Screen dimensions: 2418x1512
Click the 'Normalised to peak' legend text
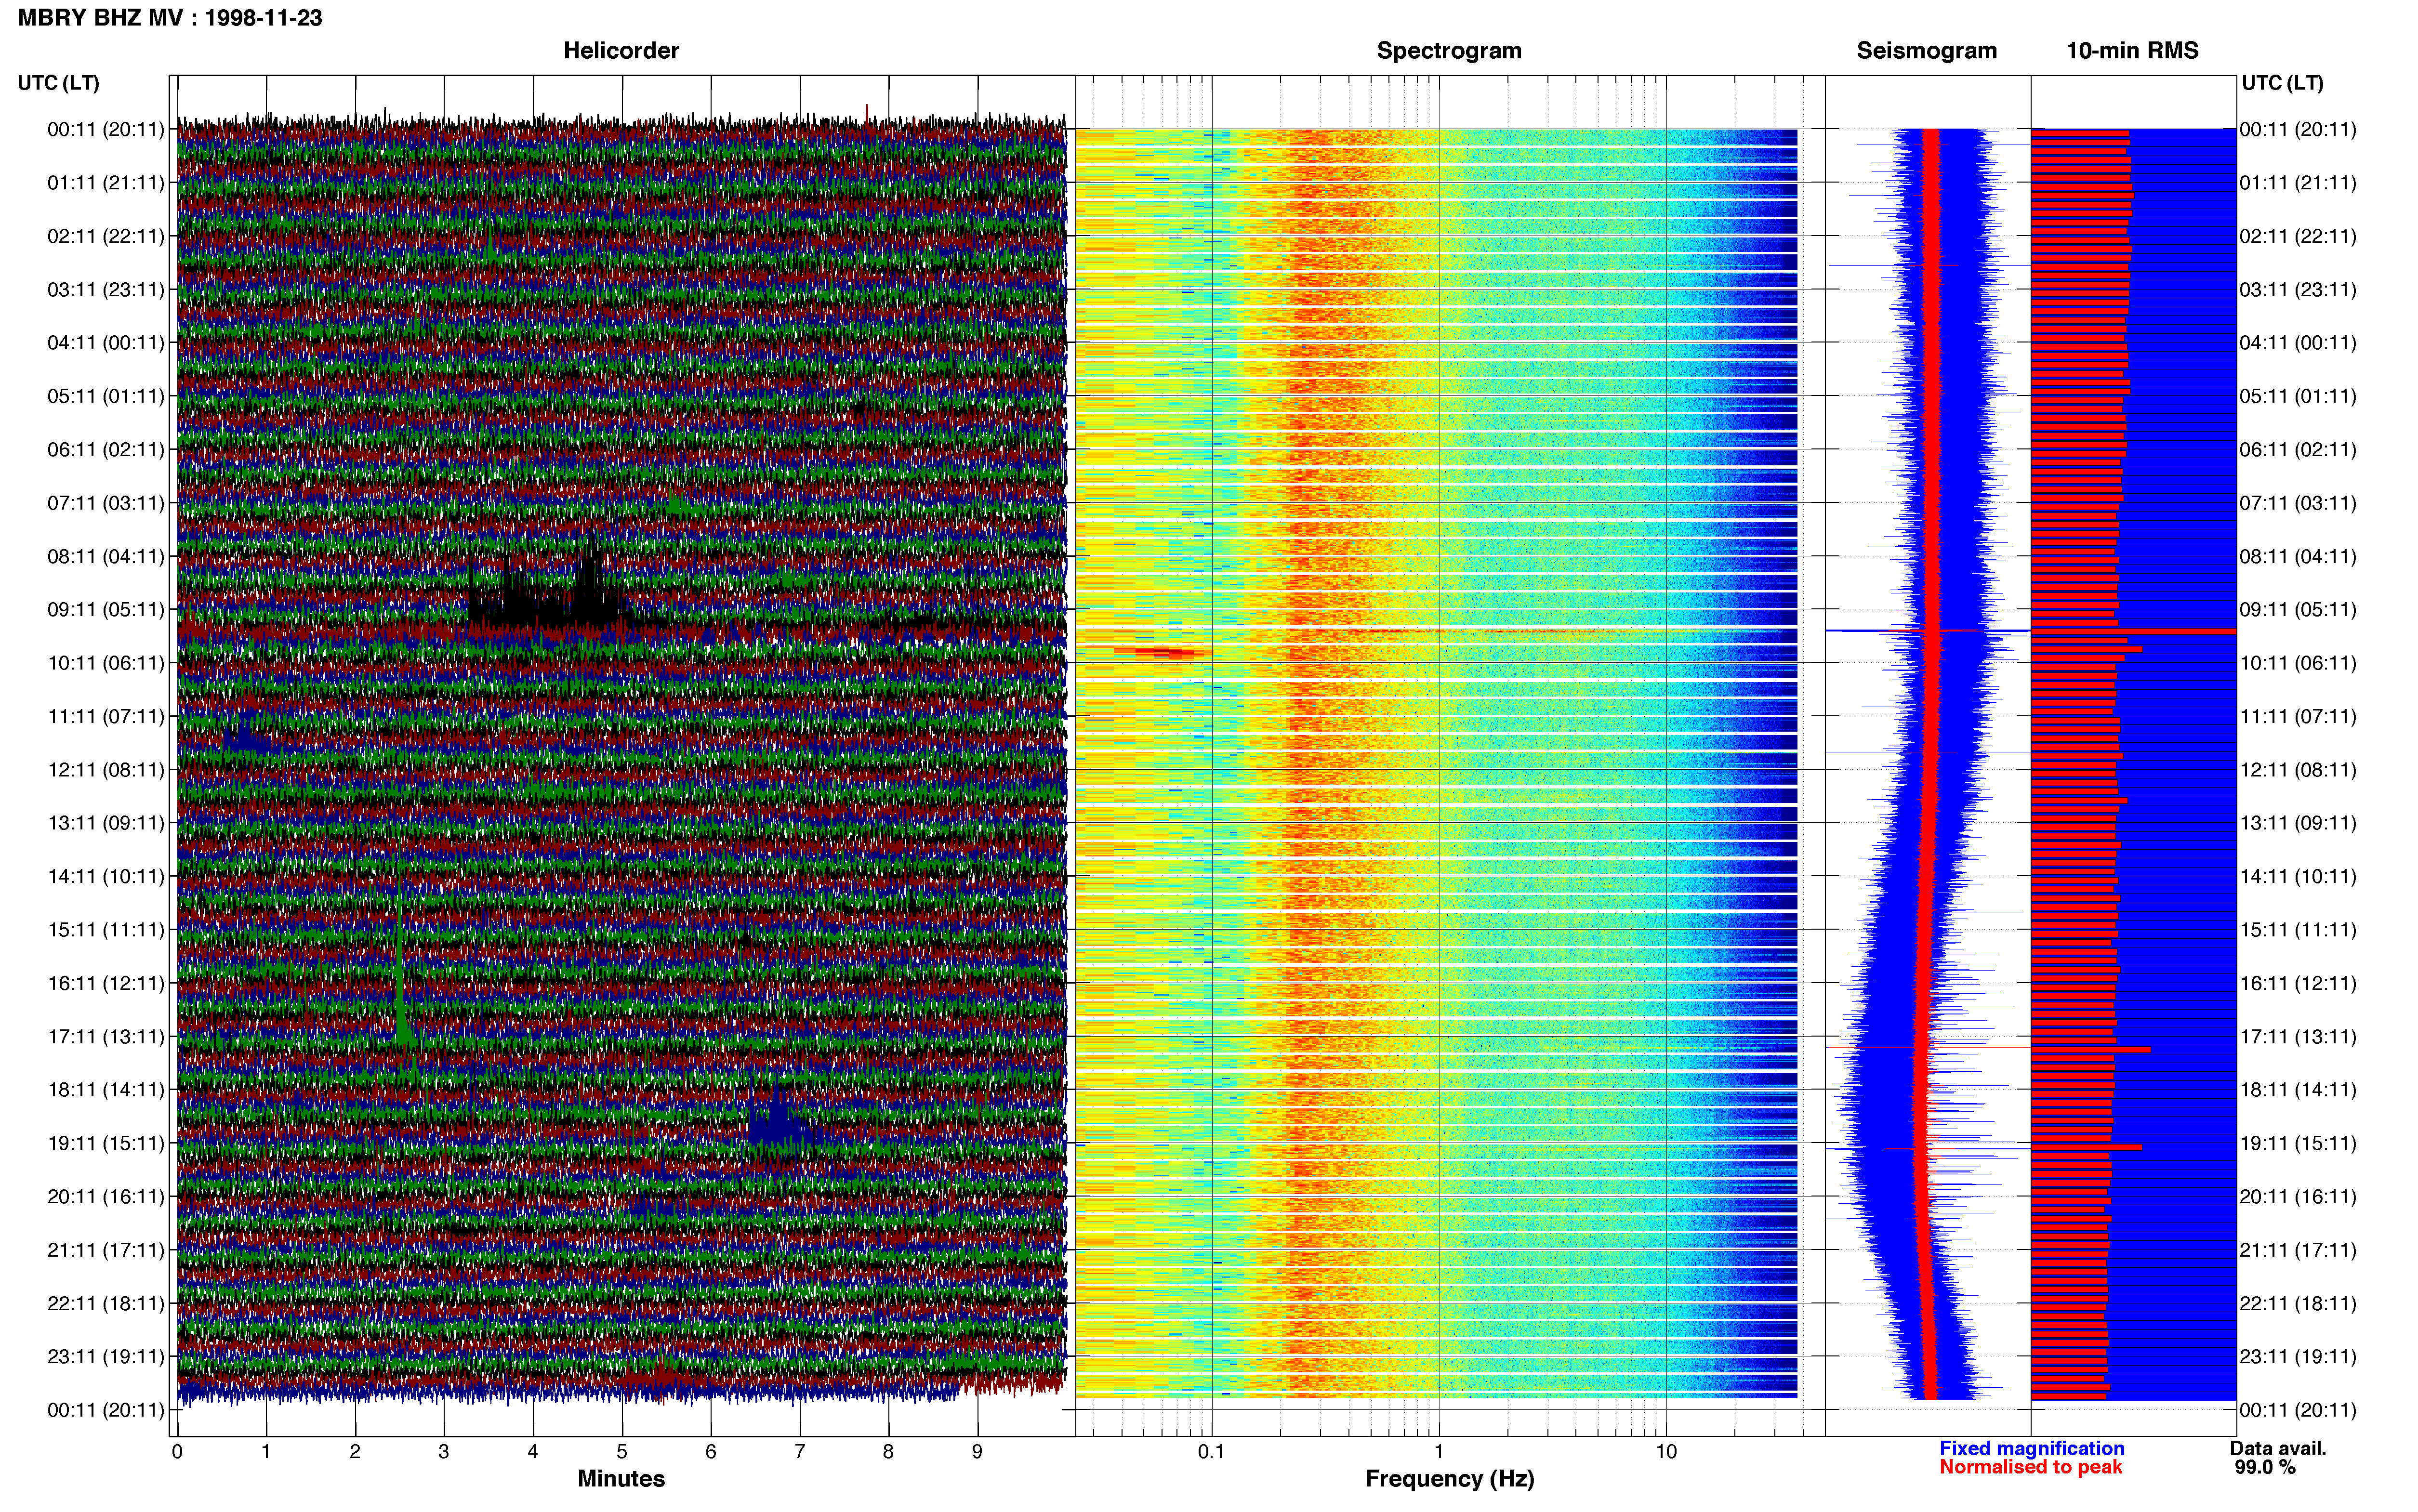point(2031,1467)
